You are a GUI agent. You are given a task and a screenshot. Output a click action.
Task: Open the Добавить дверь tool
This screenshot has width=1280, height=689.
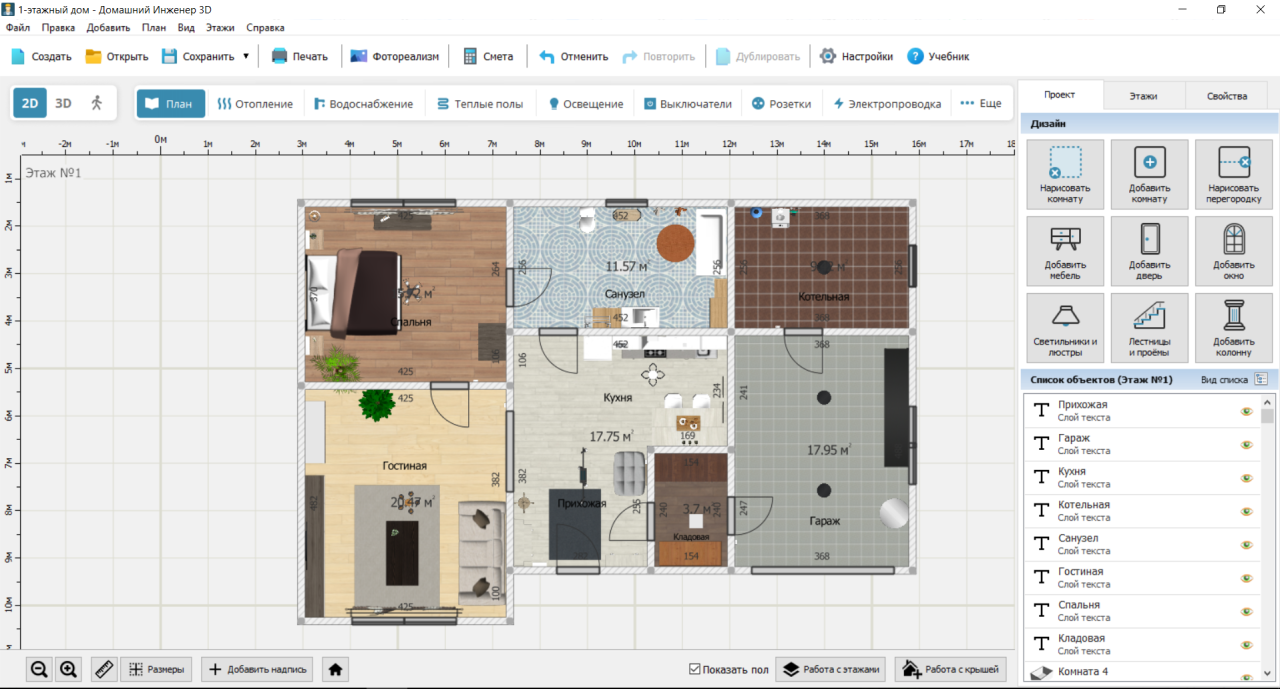[1149, 250]
